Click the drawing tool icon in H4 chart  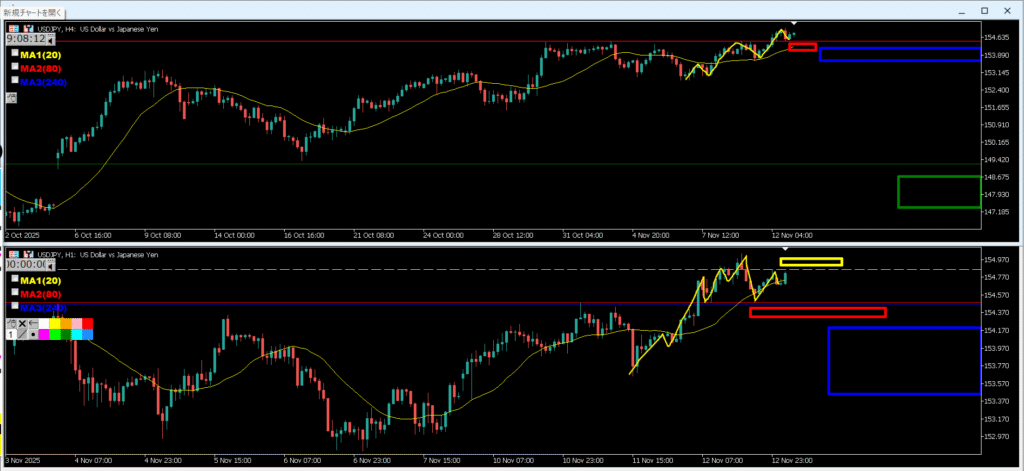(x=11, y=98)
